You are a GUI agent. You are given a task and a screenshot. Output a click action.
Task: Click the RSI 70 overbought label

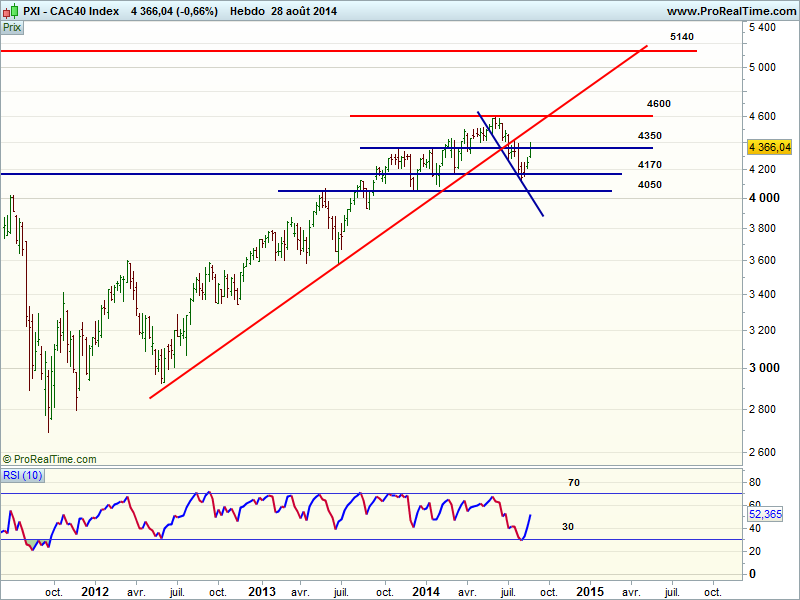[574, 483]
